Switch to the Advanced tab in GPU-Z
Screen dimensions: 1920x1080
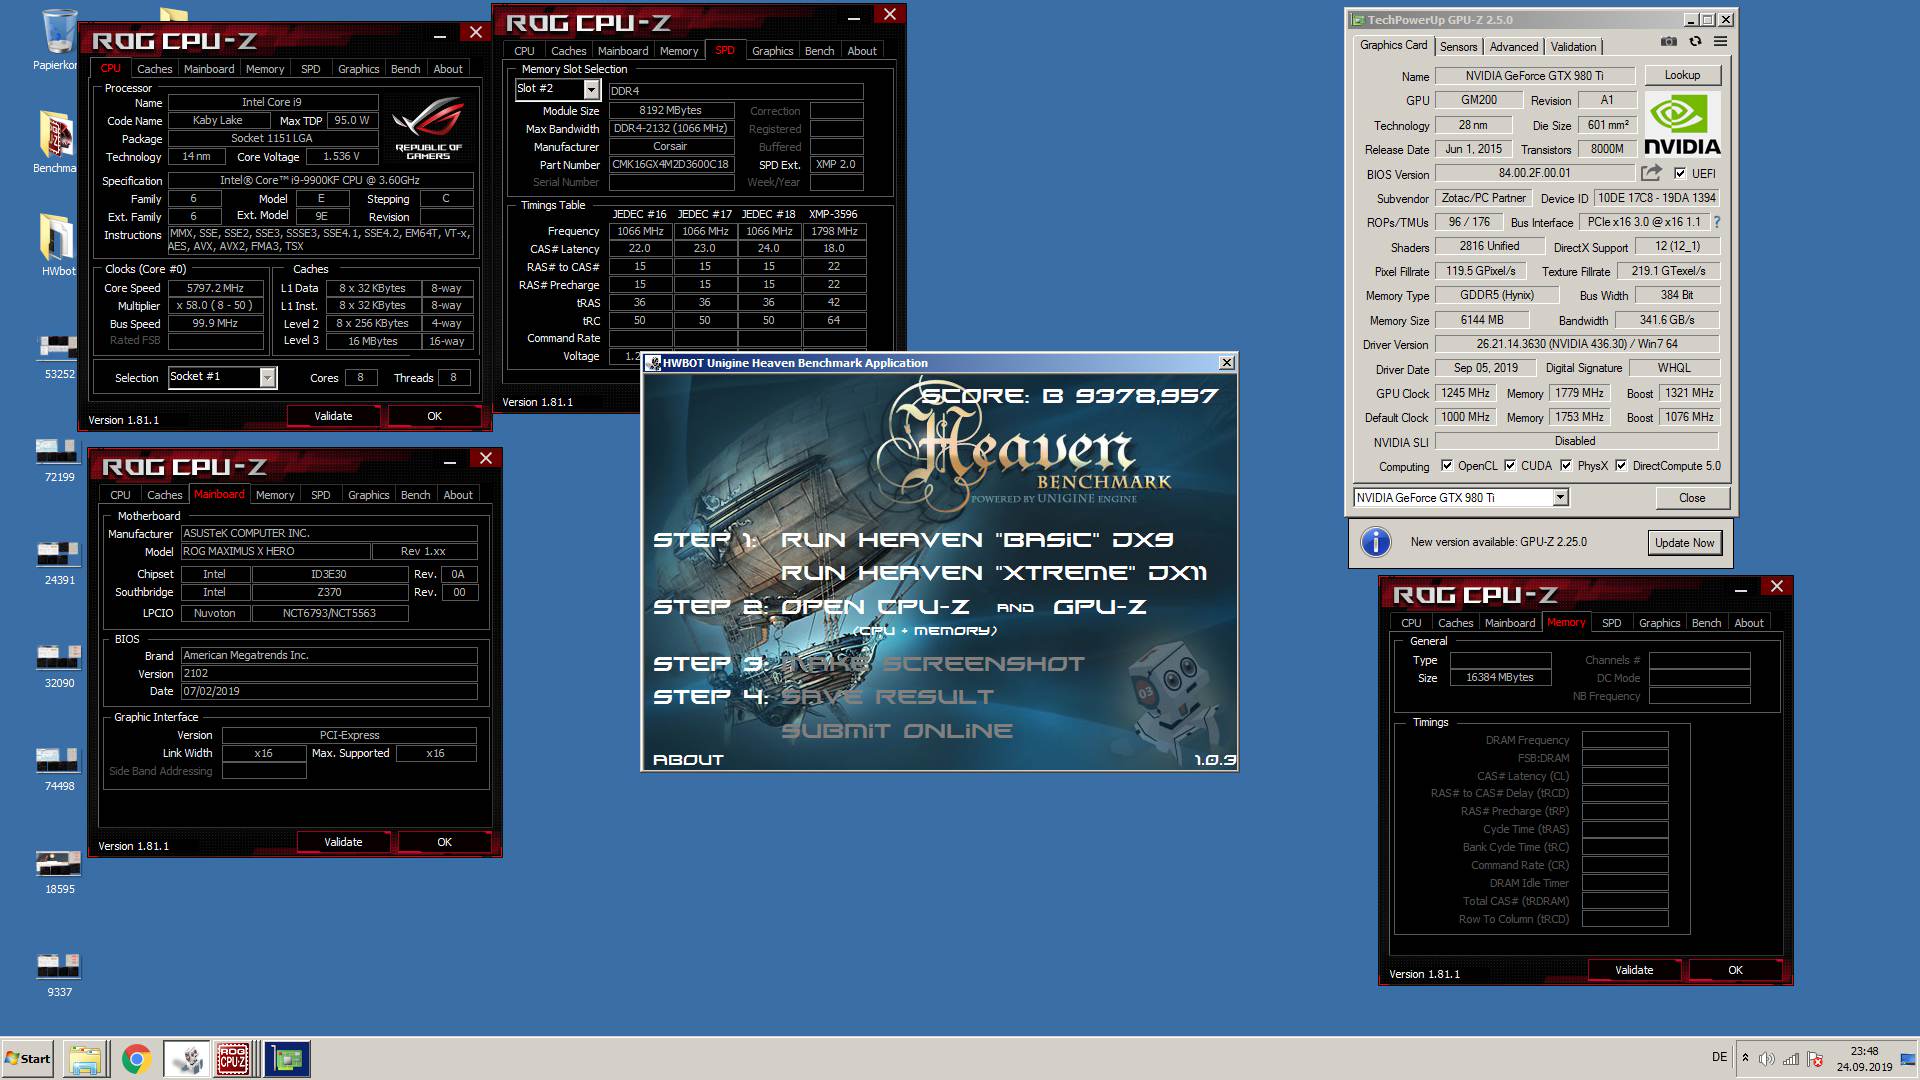pyautogui.click(x=1514, y=47)
